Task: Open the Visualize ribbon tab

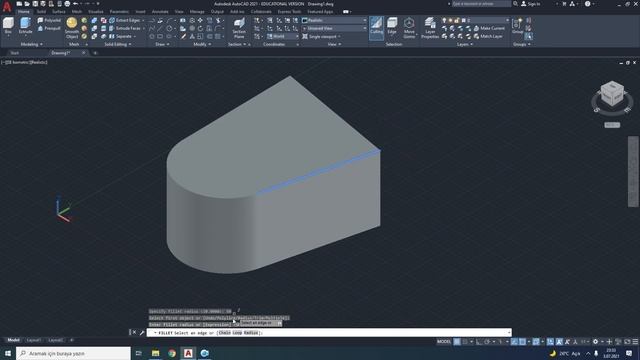Action: (96, 12)
